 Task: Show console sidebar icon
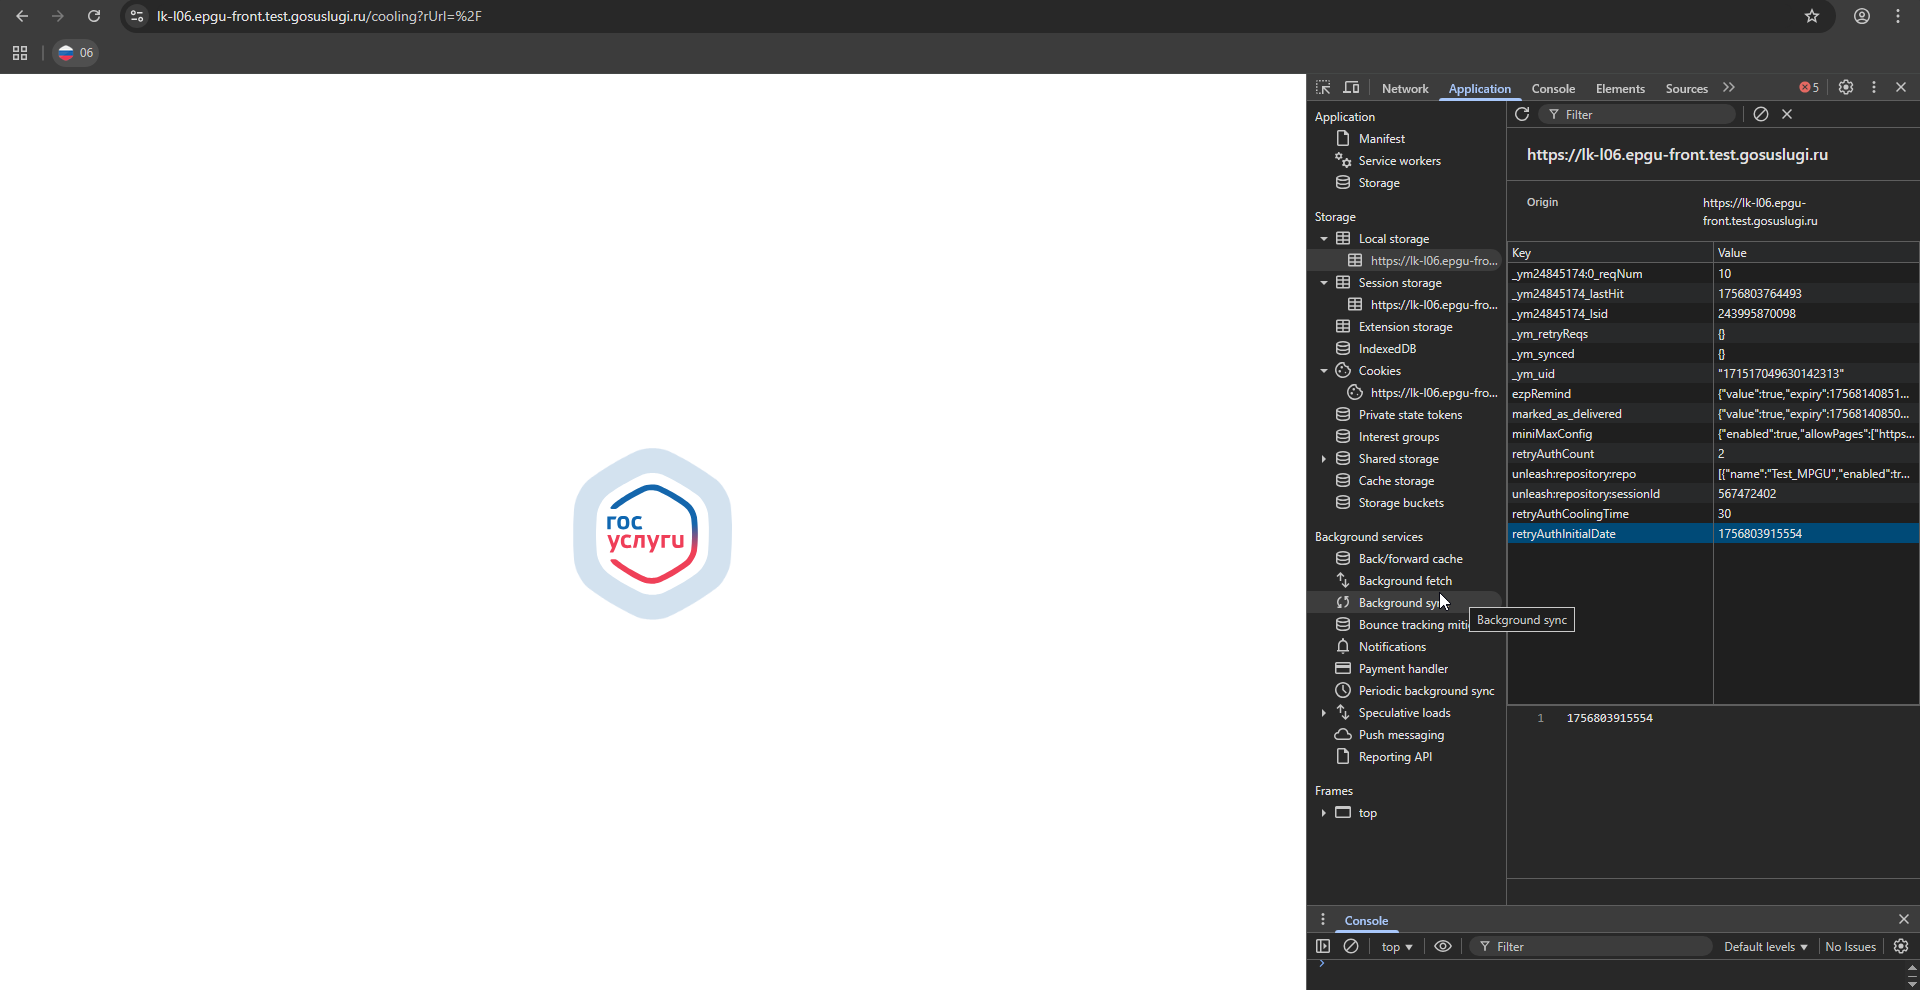click(x=1323, y=946)
